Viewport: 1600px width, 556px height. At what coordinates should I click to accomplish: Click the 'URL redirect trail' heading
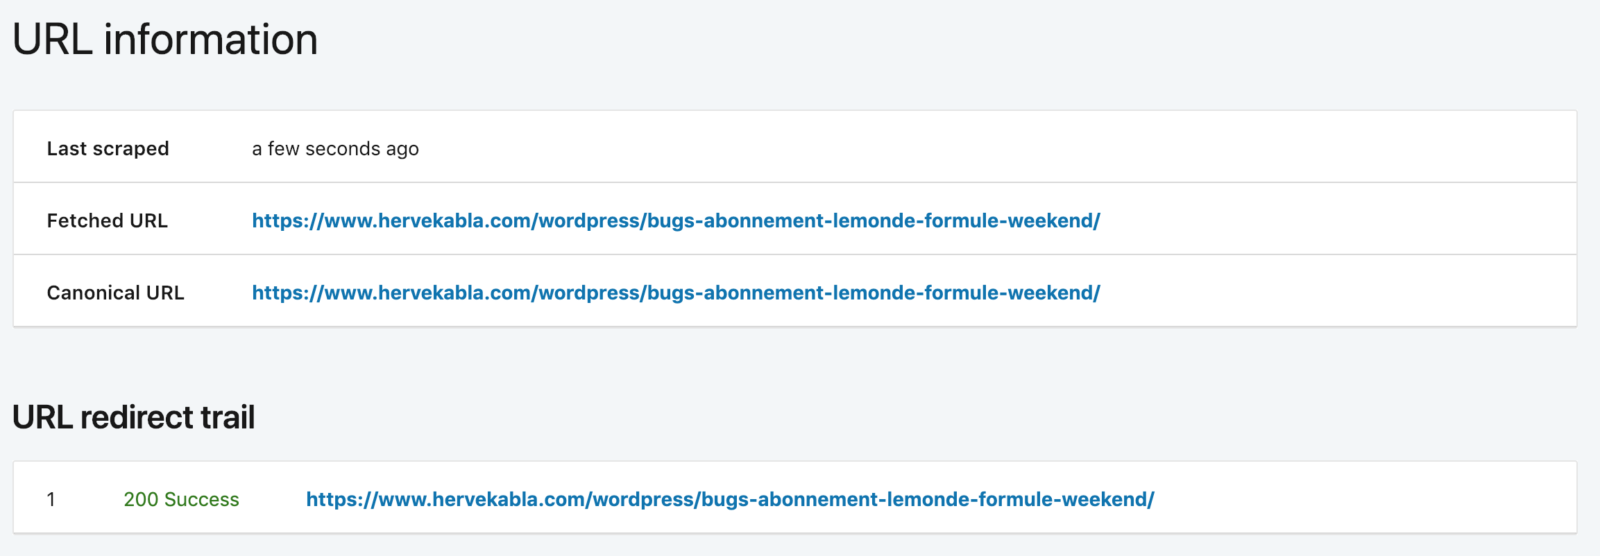click(133, 417)
